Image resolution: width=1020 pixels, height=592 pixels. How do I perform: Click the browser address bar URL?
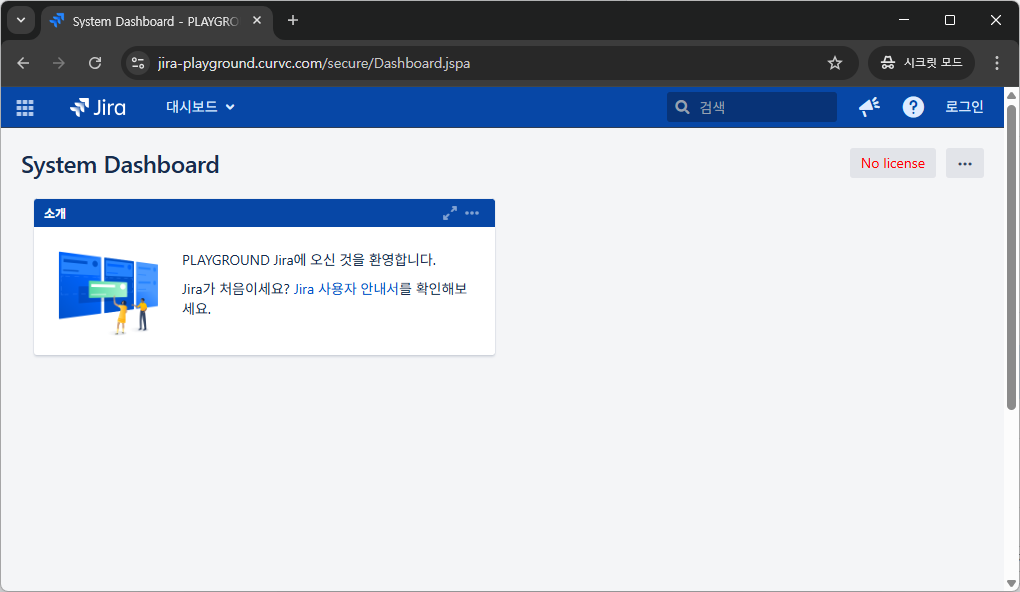[x=314, y=63]
